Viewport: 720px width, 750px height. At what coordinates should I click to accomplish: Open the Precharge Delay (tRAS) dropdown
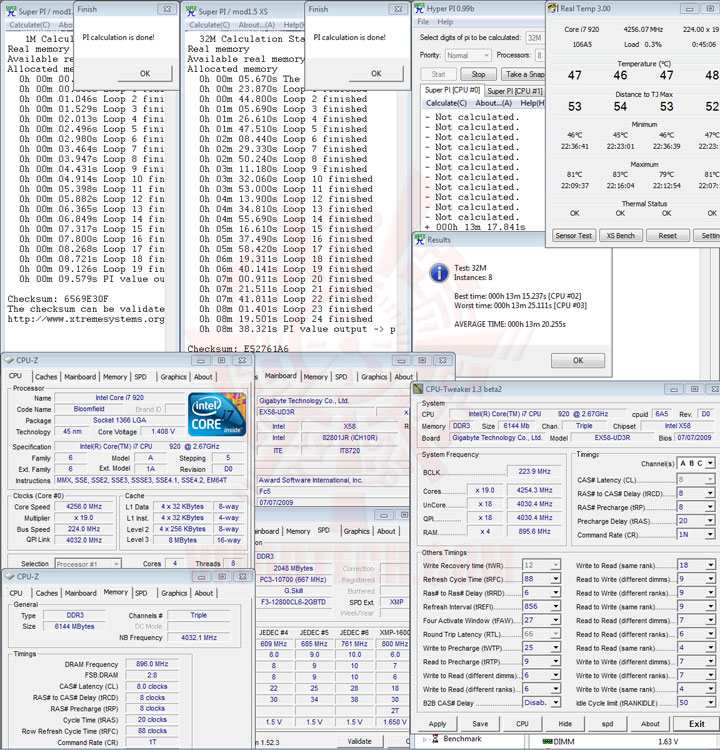710,521
